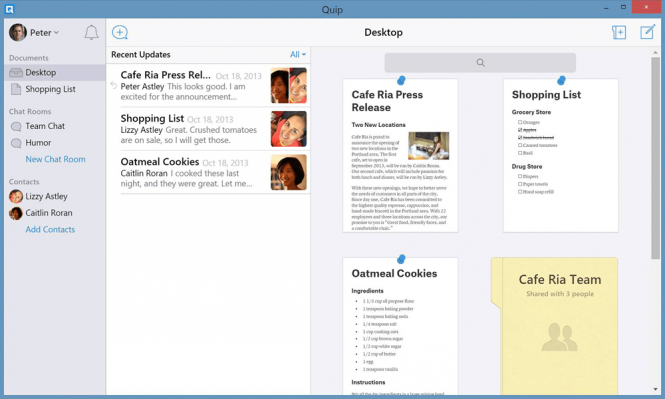
Task: Click the avatar thumbnail on Oatmeal Cookies update
Action: pos(289,172)
